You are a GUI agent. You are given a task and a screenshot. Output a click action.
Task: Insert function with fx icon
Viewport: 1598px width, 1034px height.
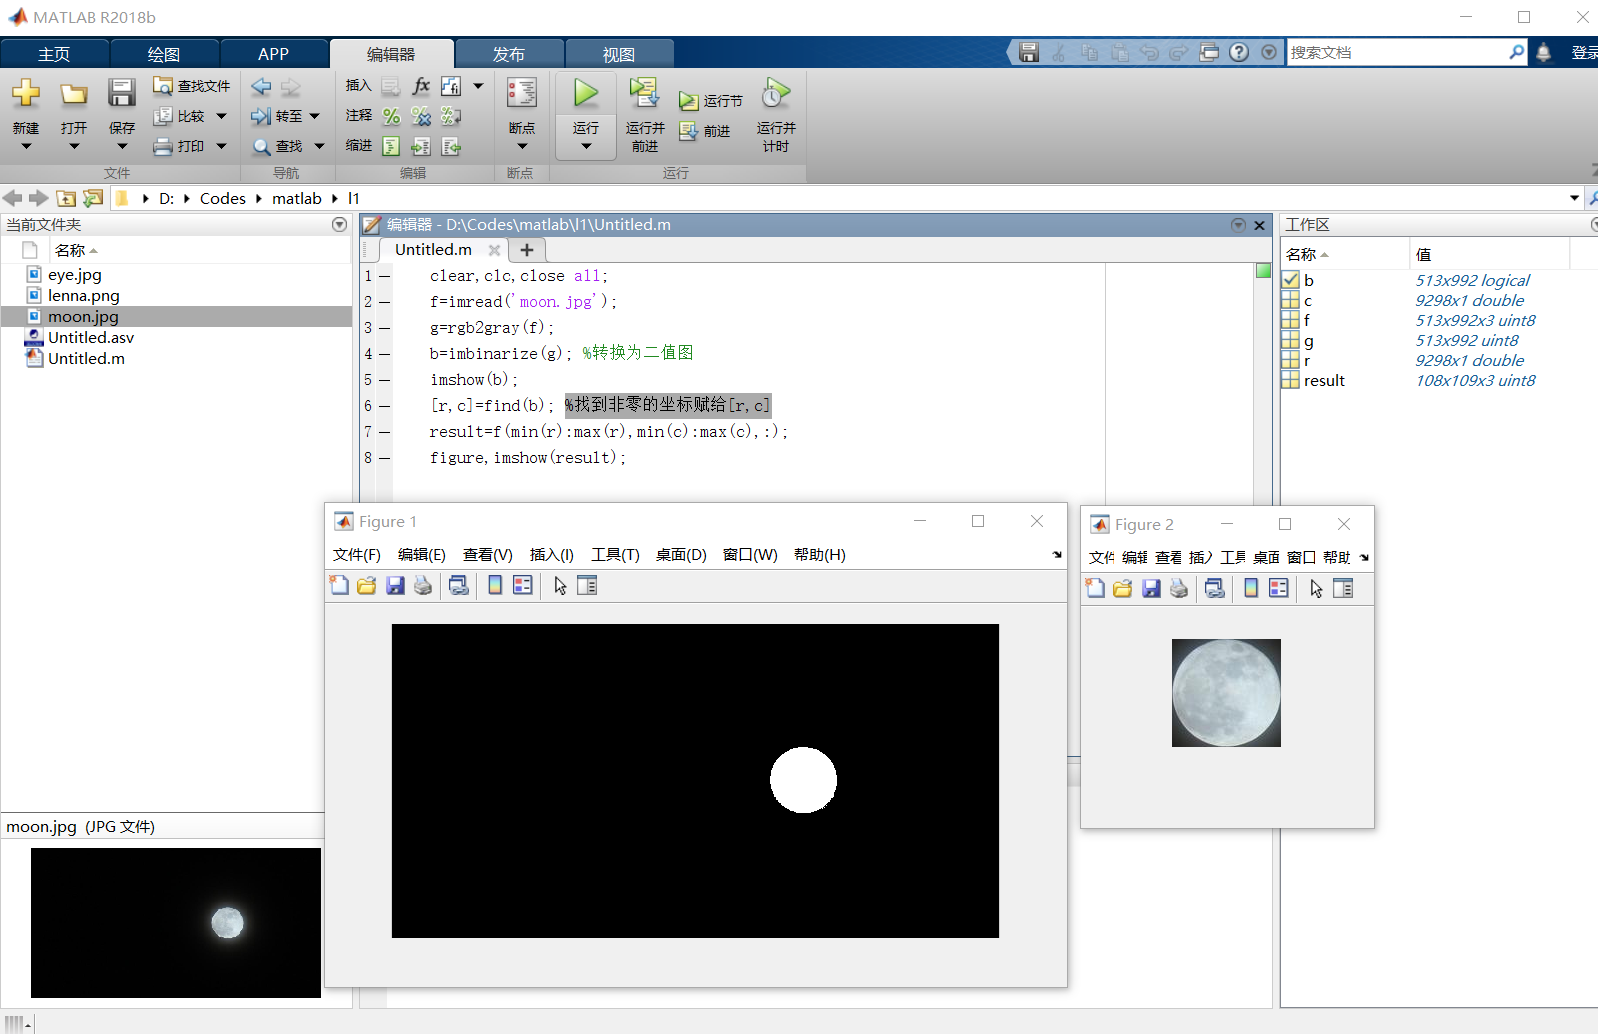click(421, 86)
